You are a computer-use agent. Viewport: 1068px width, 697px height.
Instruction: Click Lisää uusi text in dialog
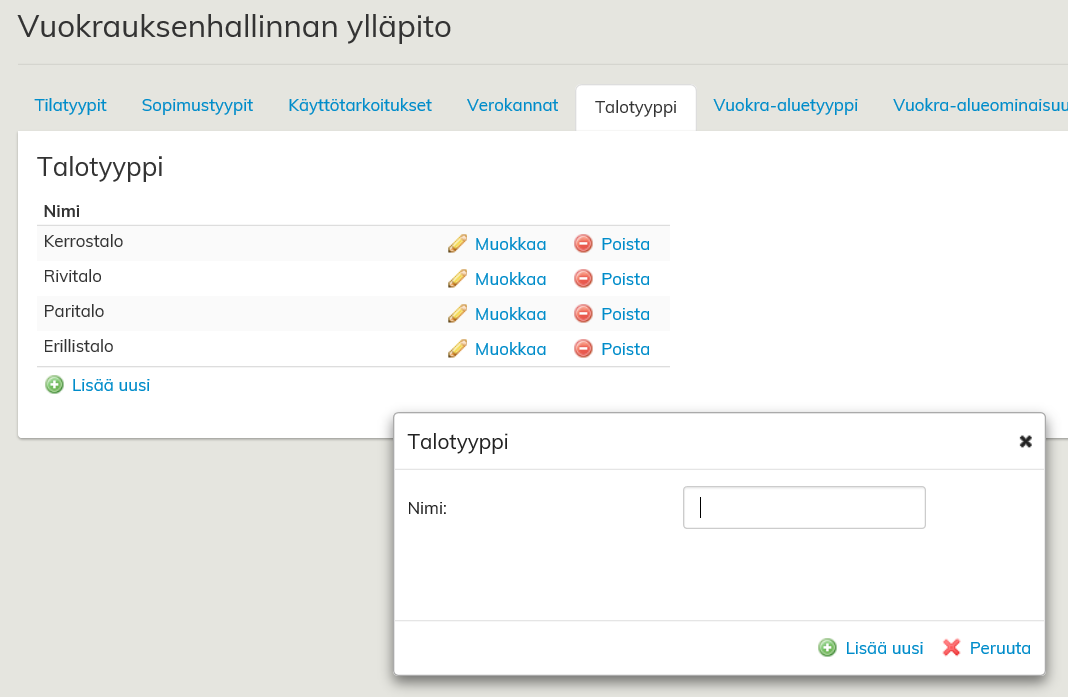pyautogui.click(x=884, y=648)
